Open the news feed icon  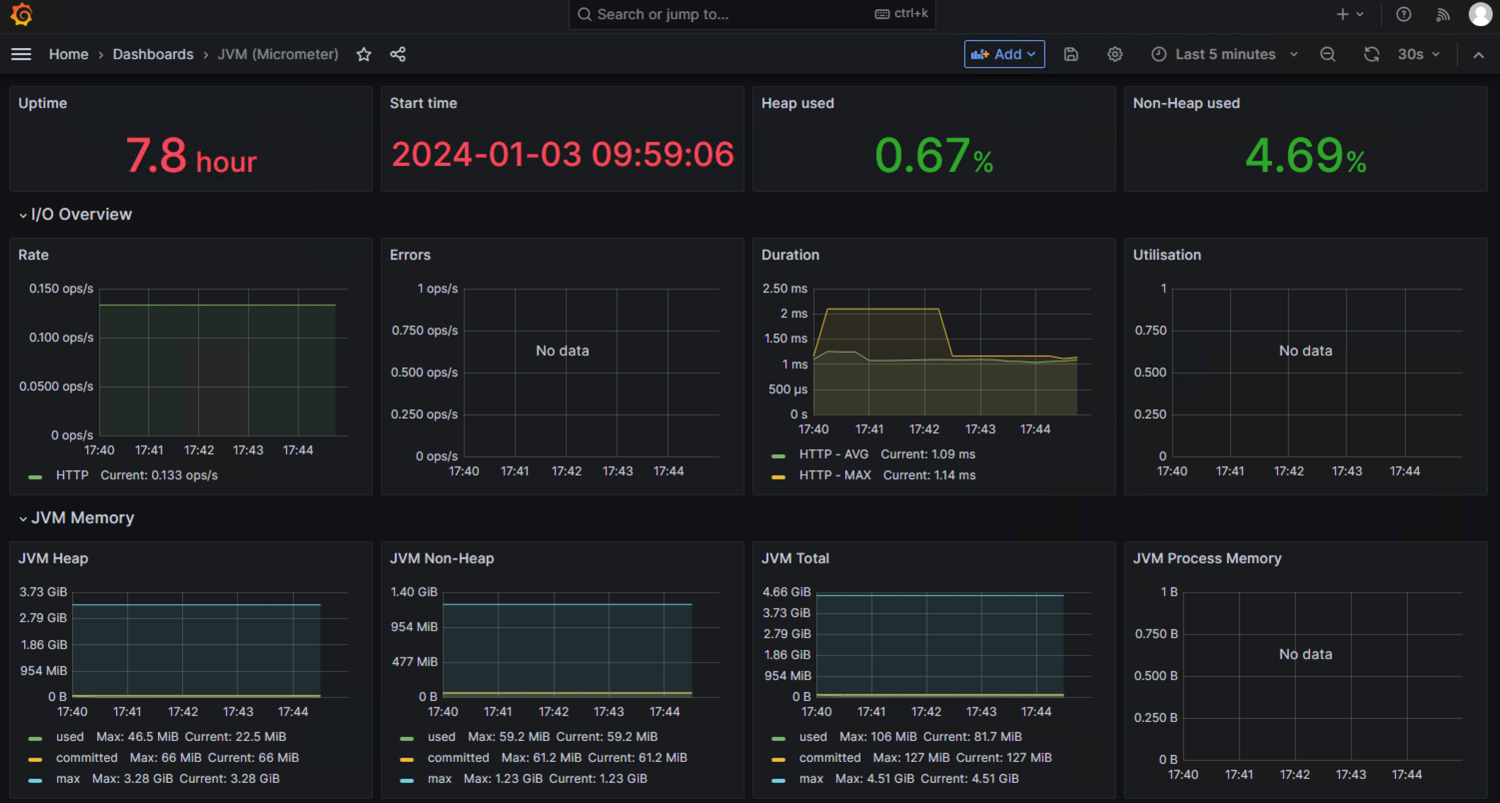tap(1443, 14)
